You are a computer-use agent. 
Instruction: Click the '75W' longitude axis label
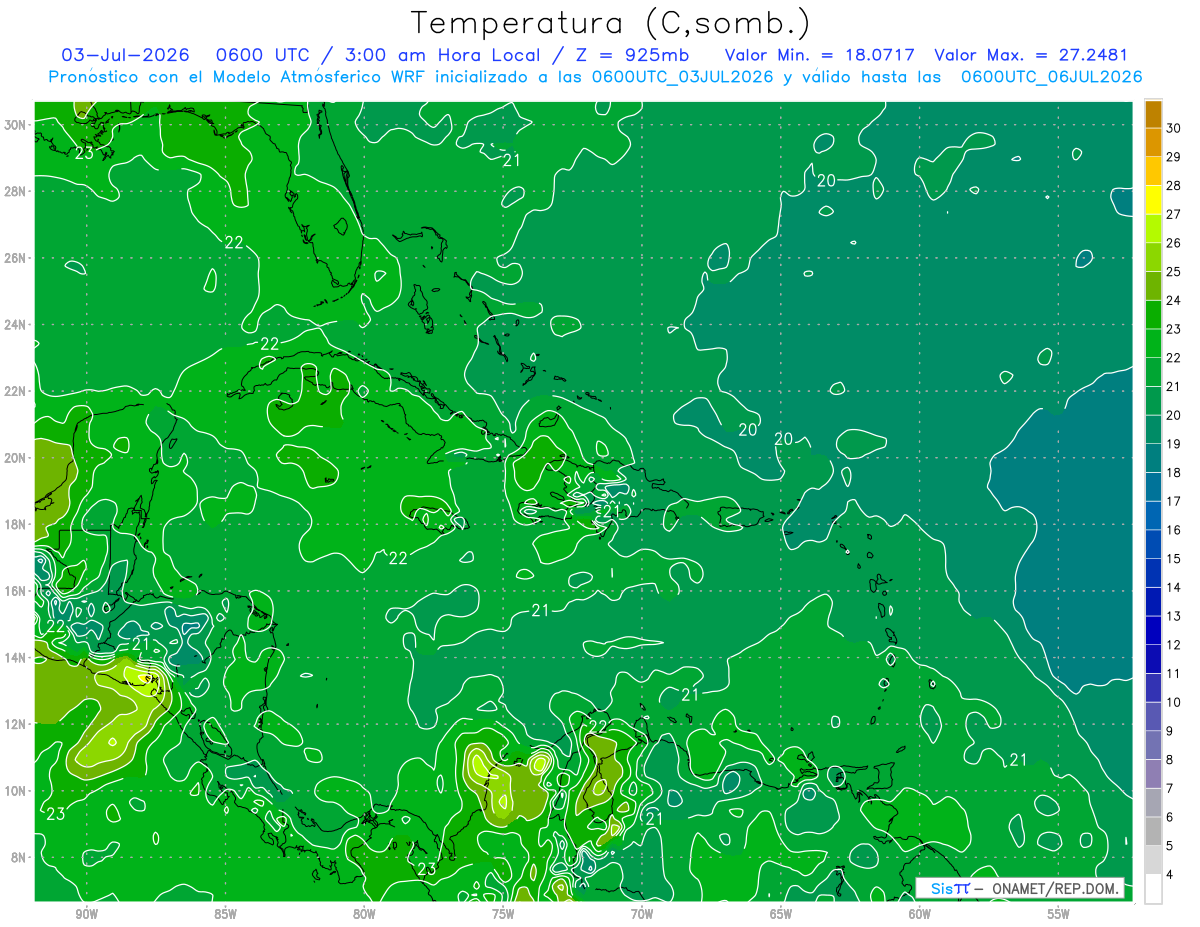click(503, 913)
